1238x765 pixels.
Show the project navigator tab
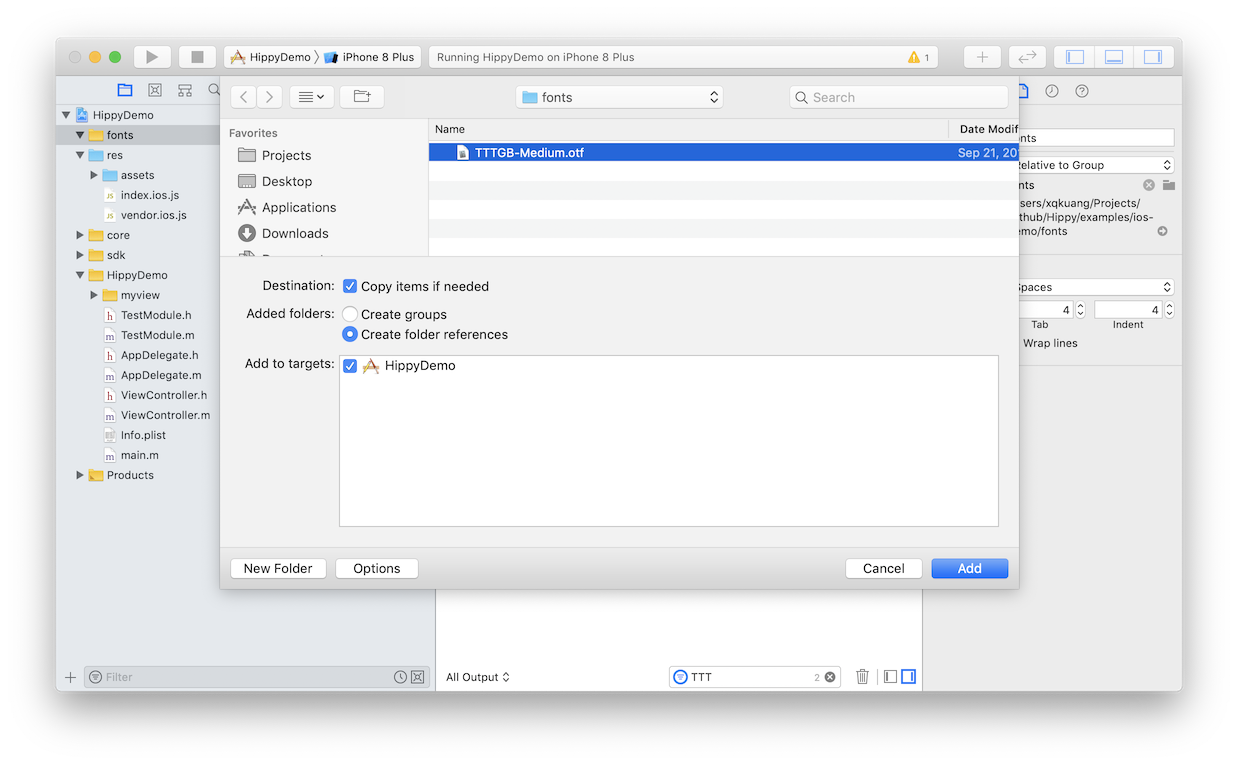pos(125,90)
